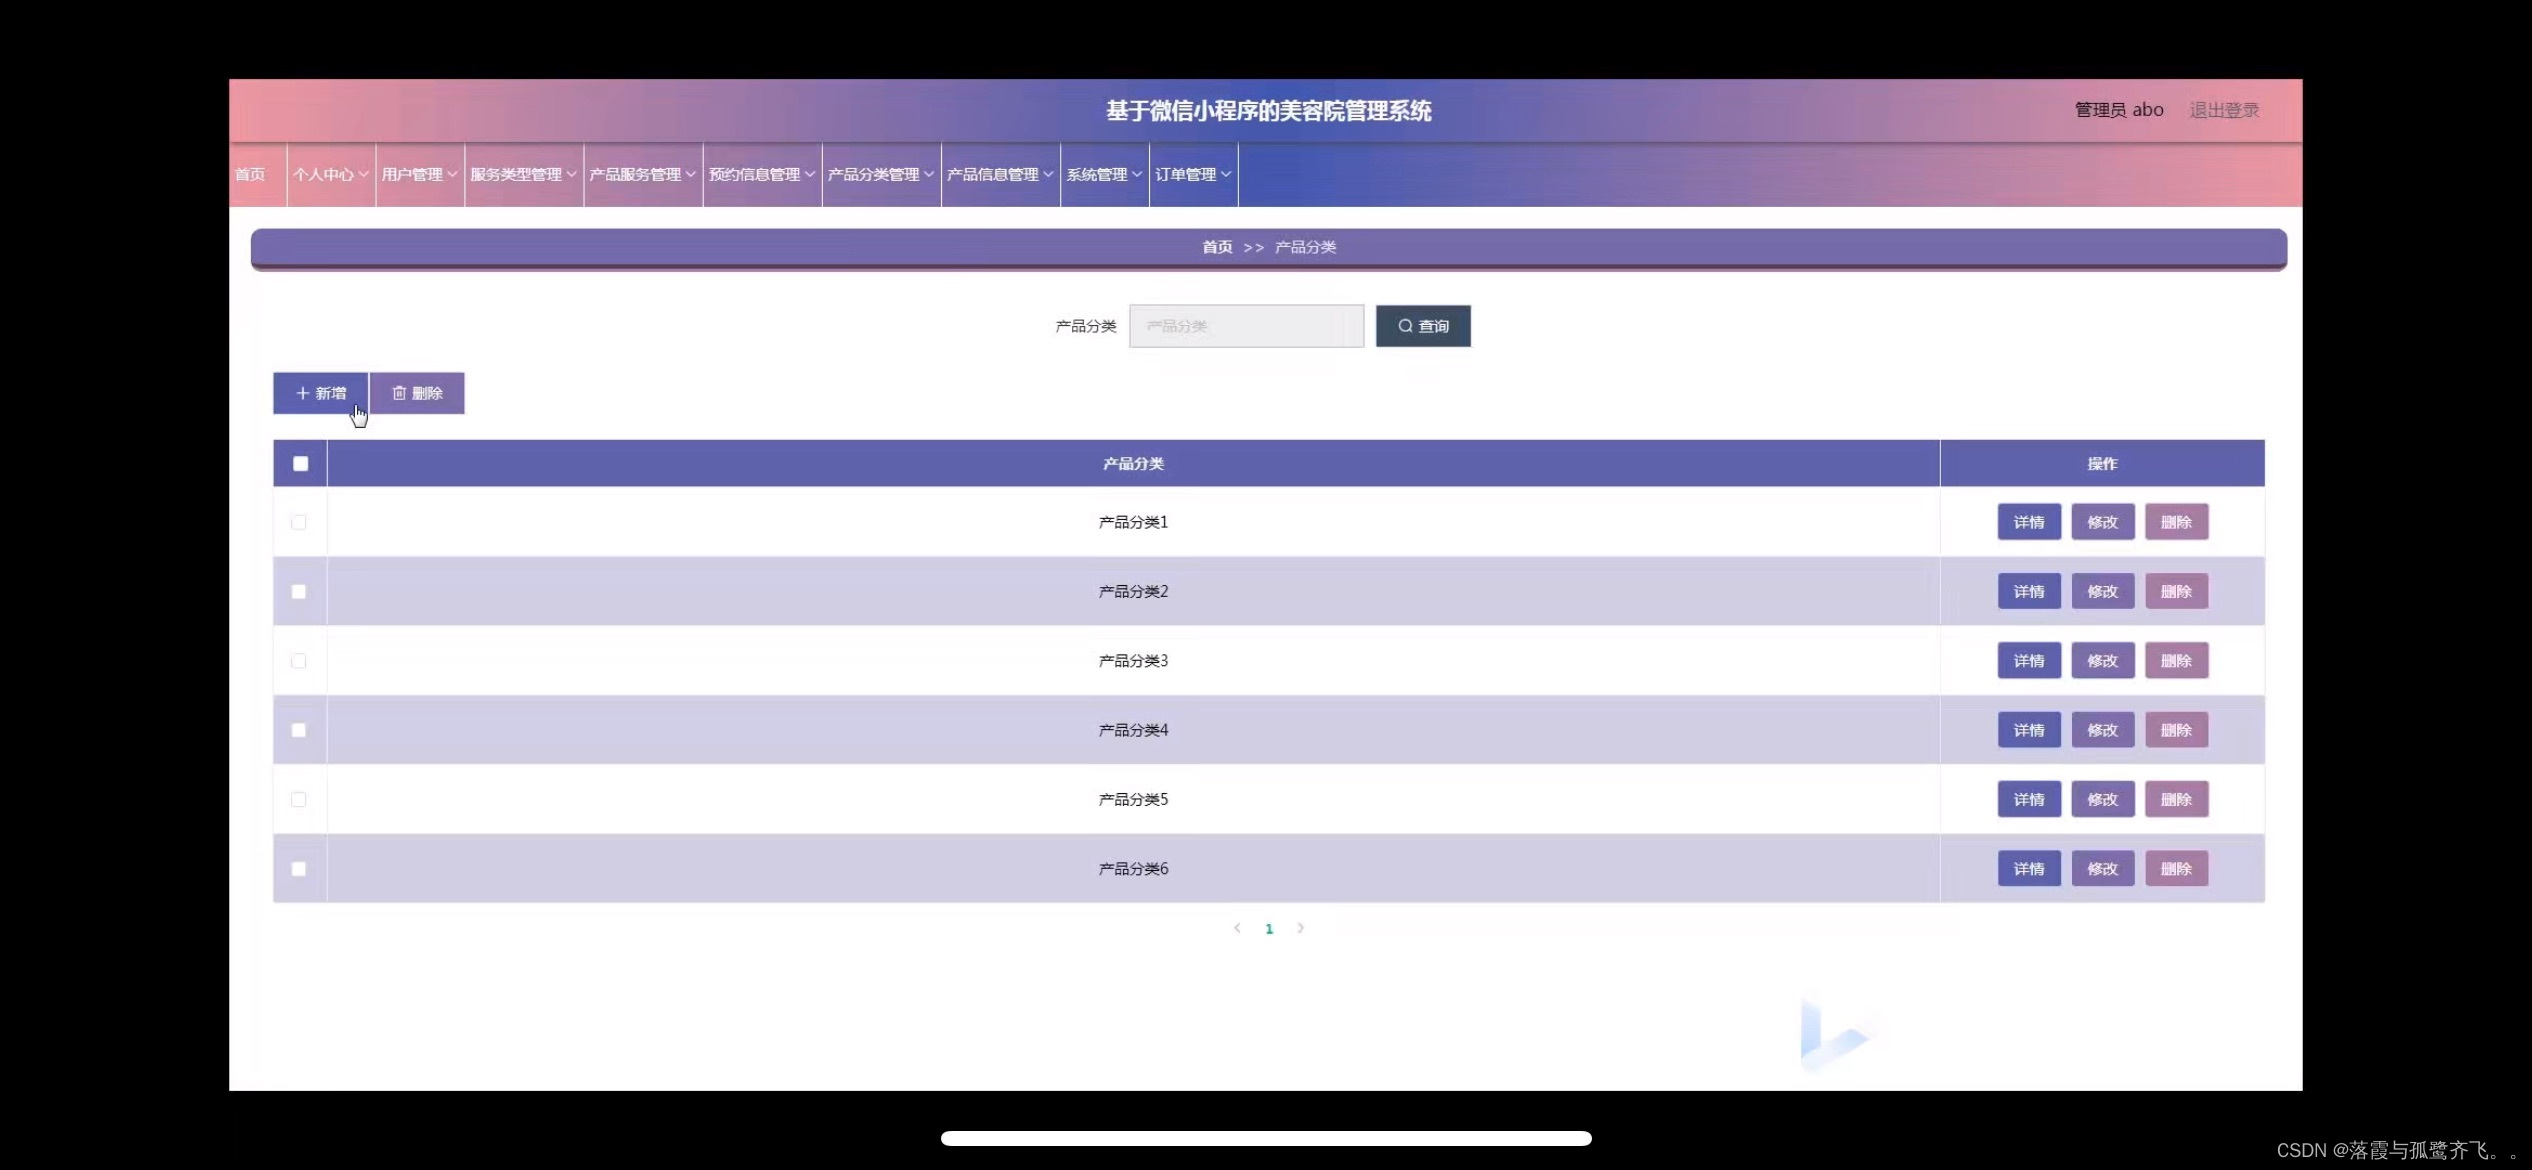
Task: Open 详情 for 产品分类2
Action: [2029, 591]
